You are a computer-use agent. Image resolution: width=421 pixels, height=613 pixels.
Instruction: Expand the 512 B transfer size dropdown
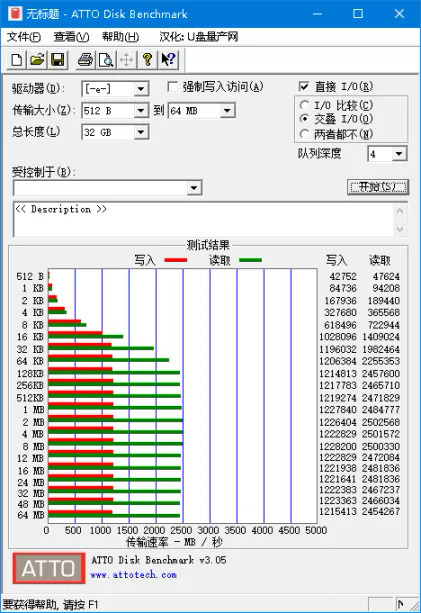[x=141, y=111]
